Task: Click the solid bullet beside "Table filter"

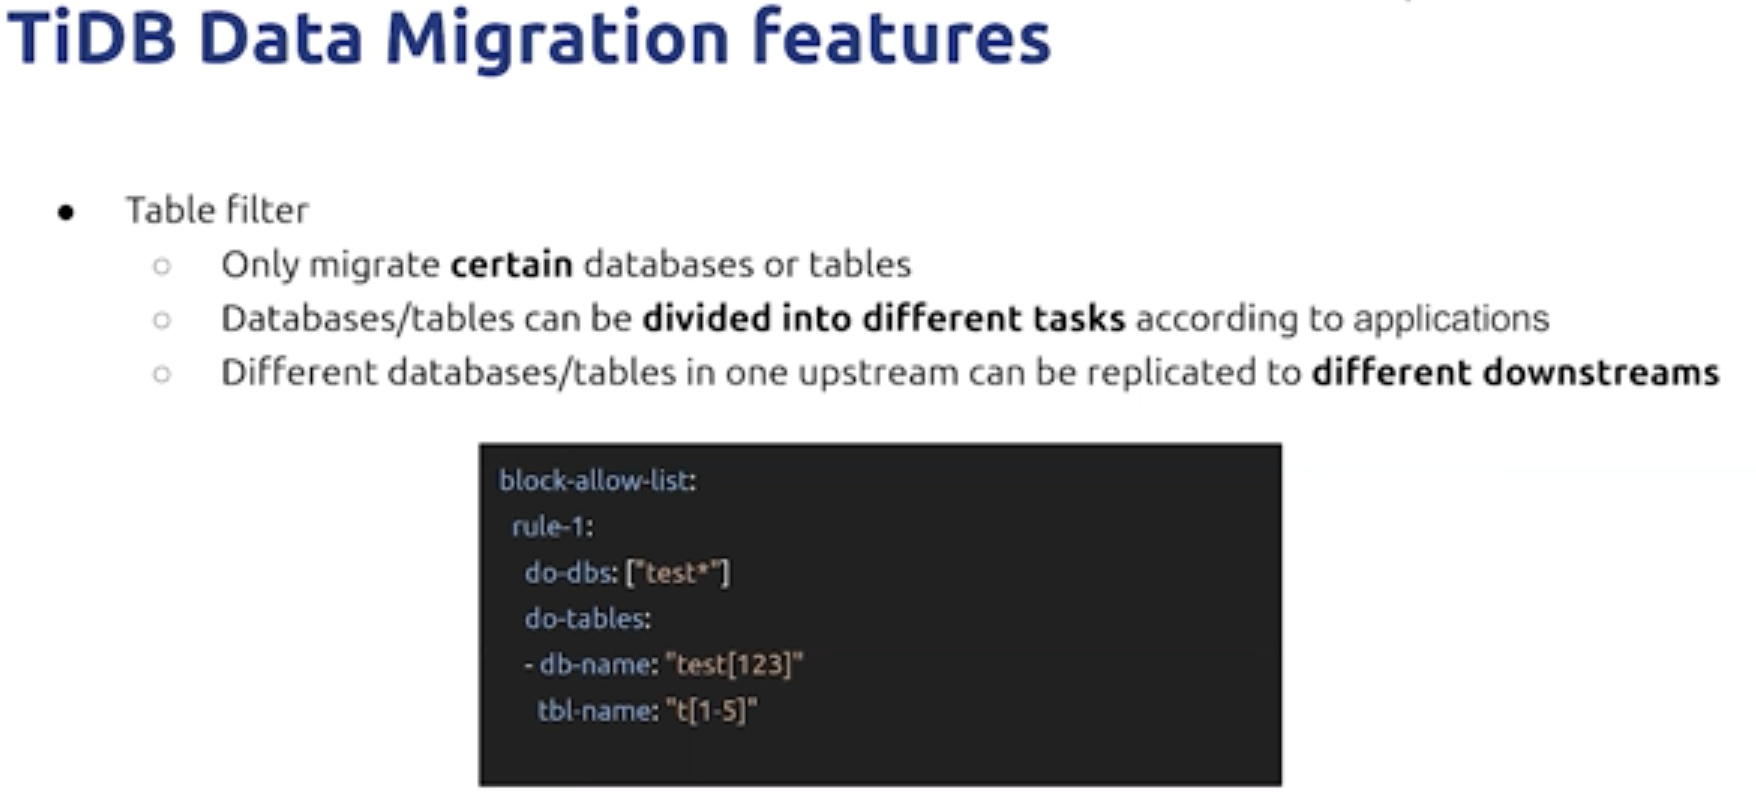Action: point(66,212)
